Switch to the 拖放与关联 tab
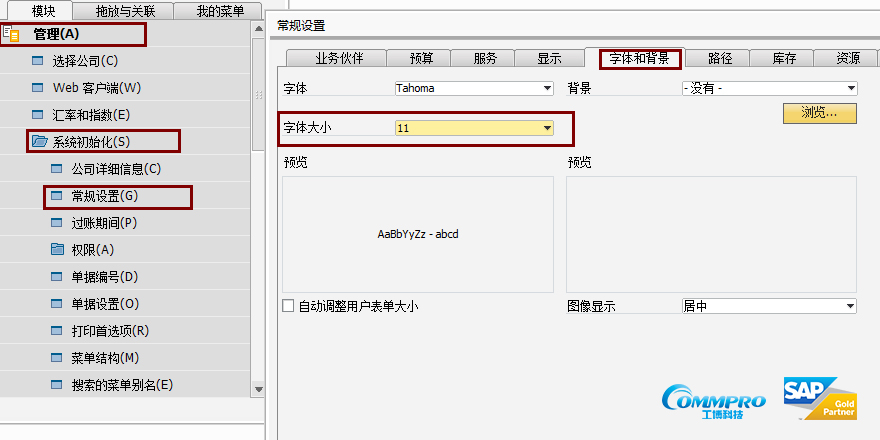The width and height of the screenshot is (880, 440). point(125,11)
